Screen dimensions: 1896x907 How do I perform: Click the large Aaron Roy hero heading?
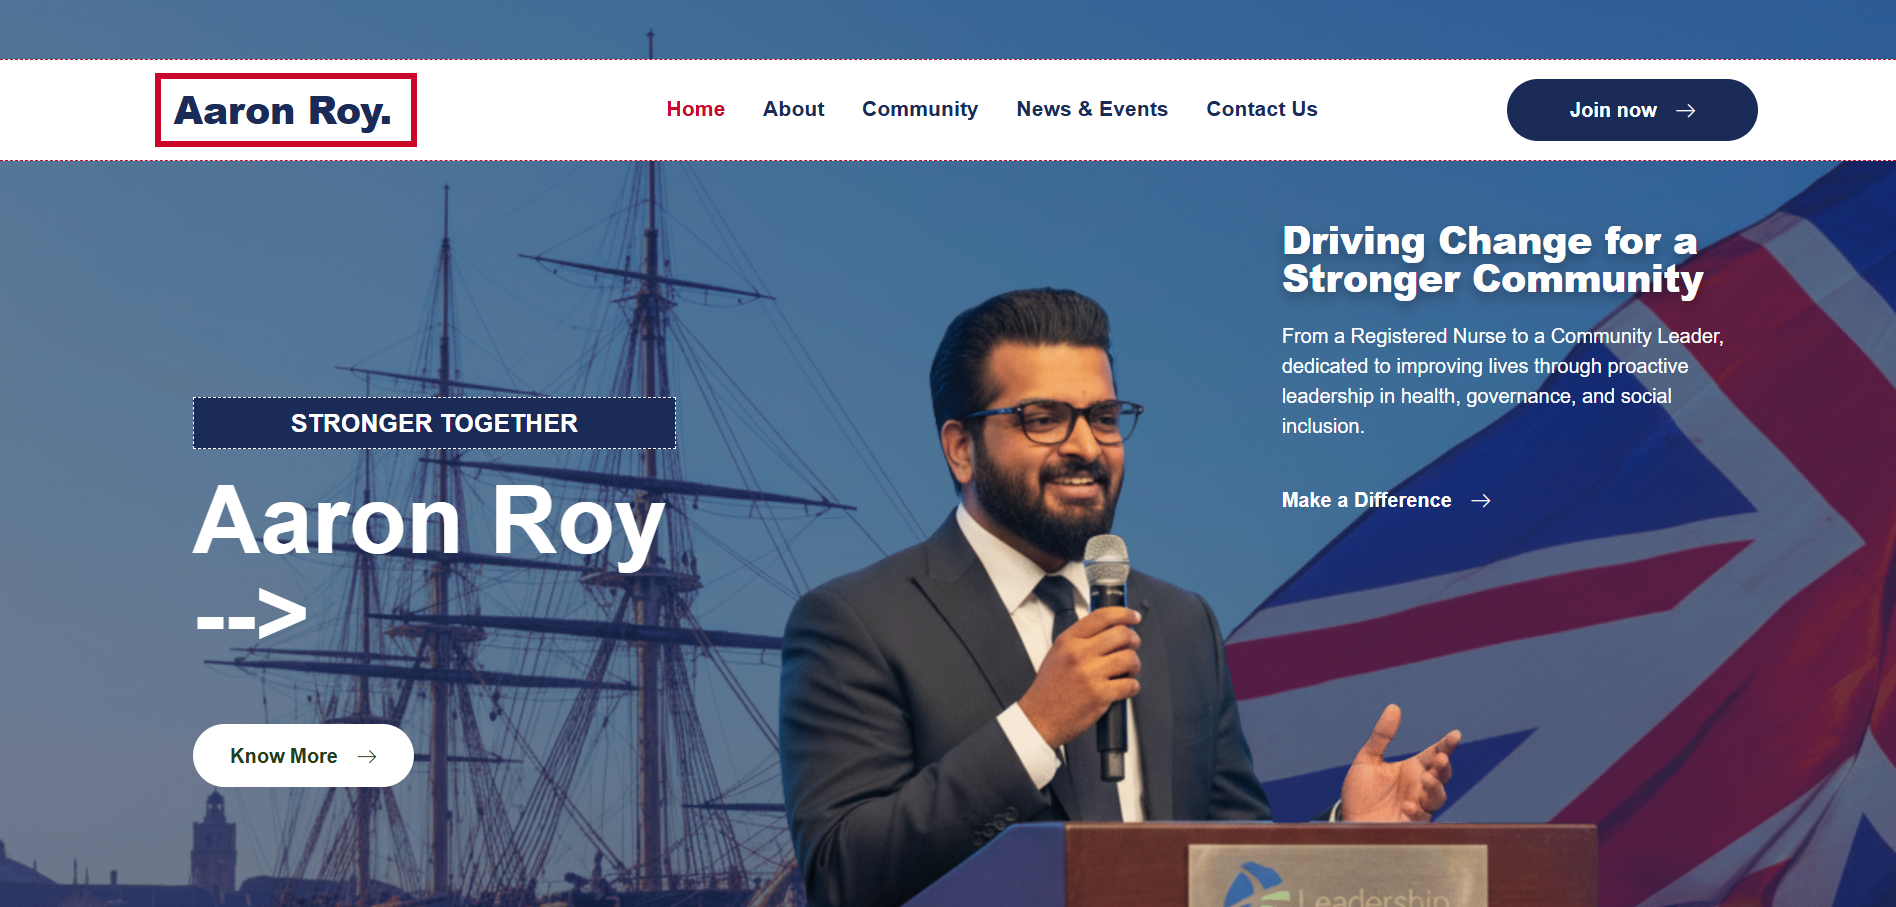[429, 522]
